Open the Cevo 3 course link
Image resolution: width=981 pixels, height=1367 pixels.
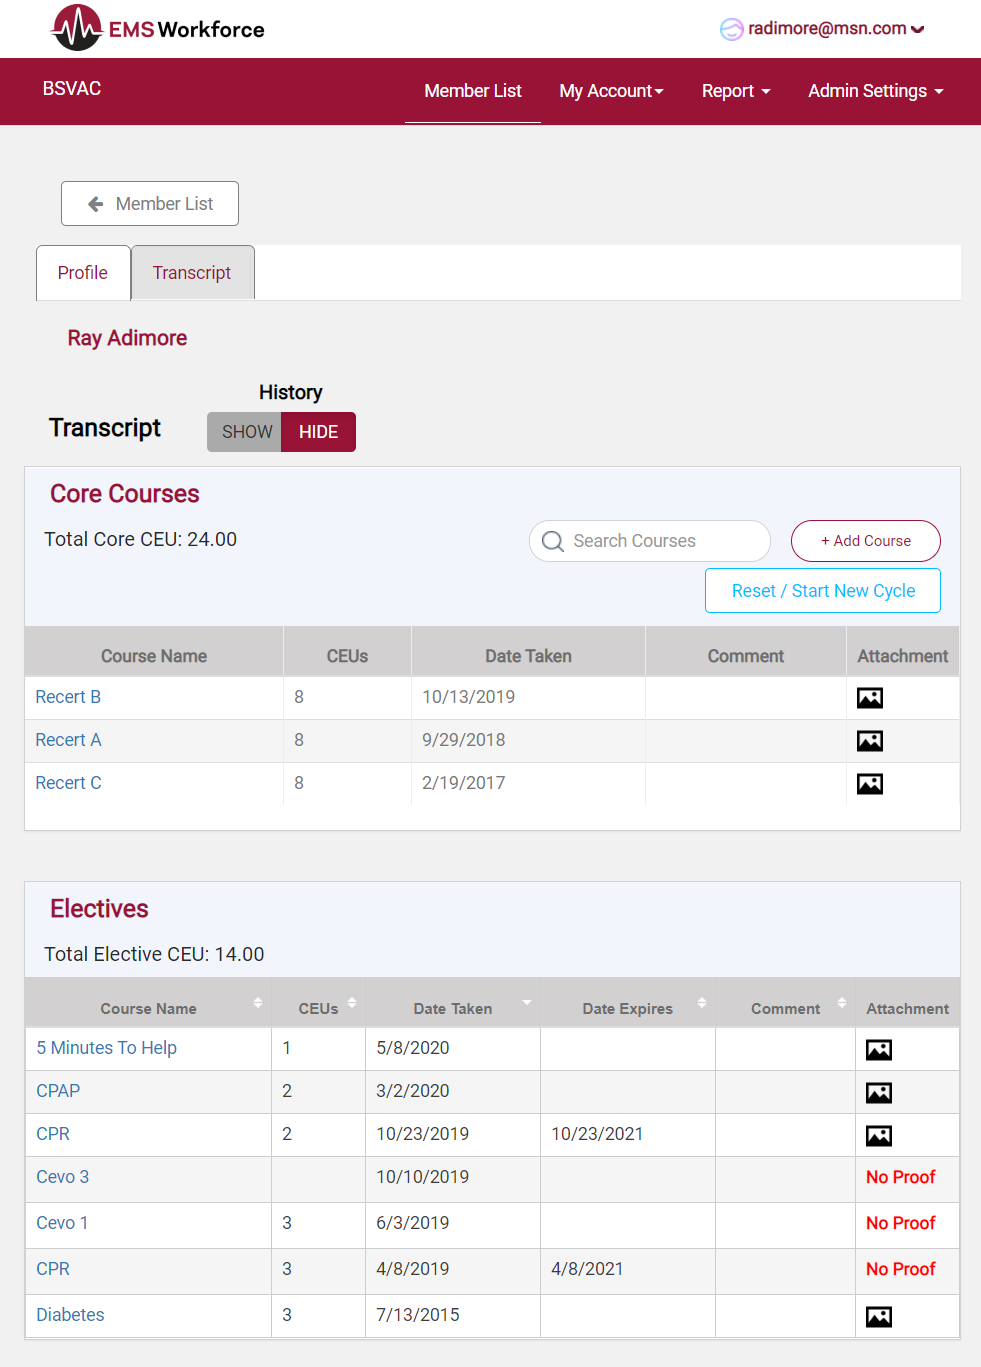tap(63, 1177)
